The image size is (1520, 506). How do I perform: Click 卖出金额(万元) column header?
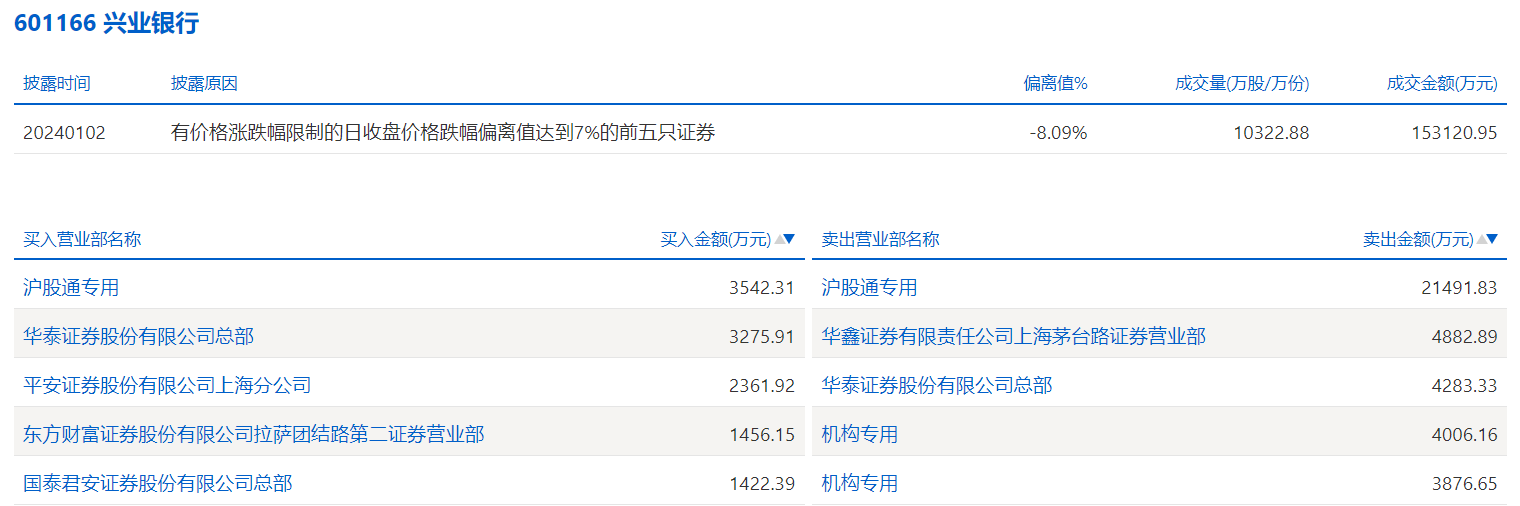(x=1418, y=239)
